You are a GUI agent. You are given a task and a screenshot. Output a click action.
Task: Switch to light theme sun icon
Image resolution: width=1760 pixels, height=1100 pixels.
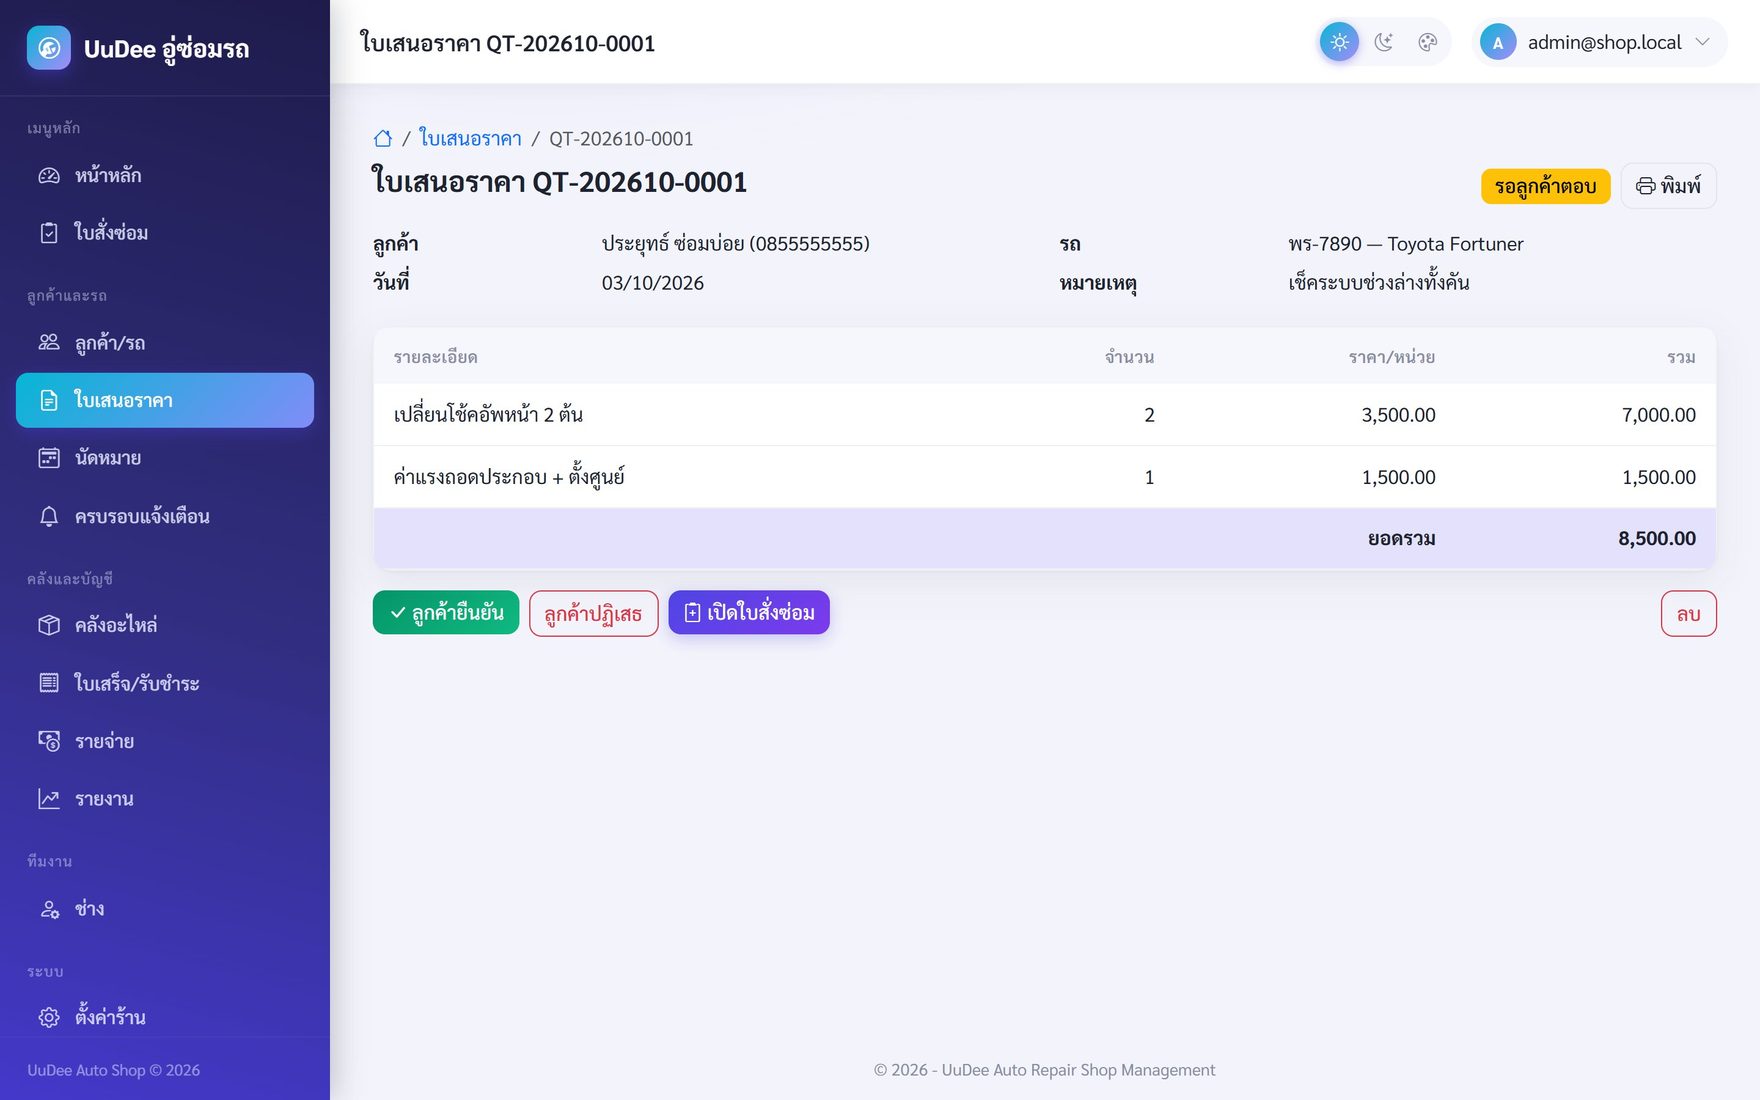(1339, 42)
